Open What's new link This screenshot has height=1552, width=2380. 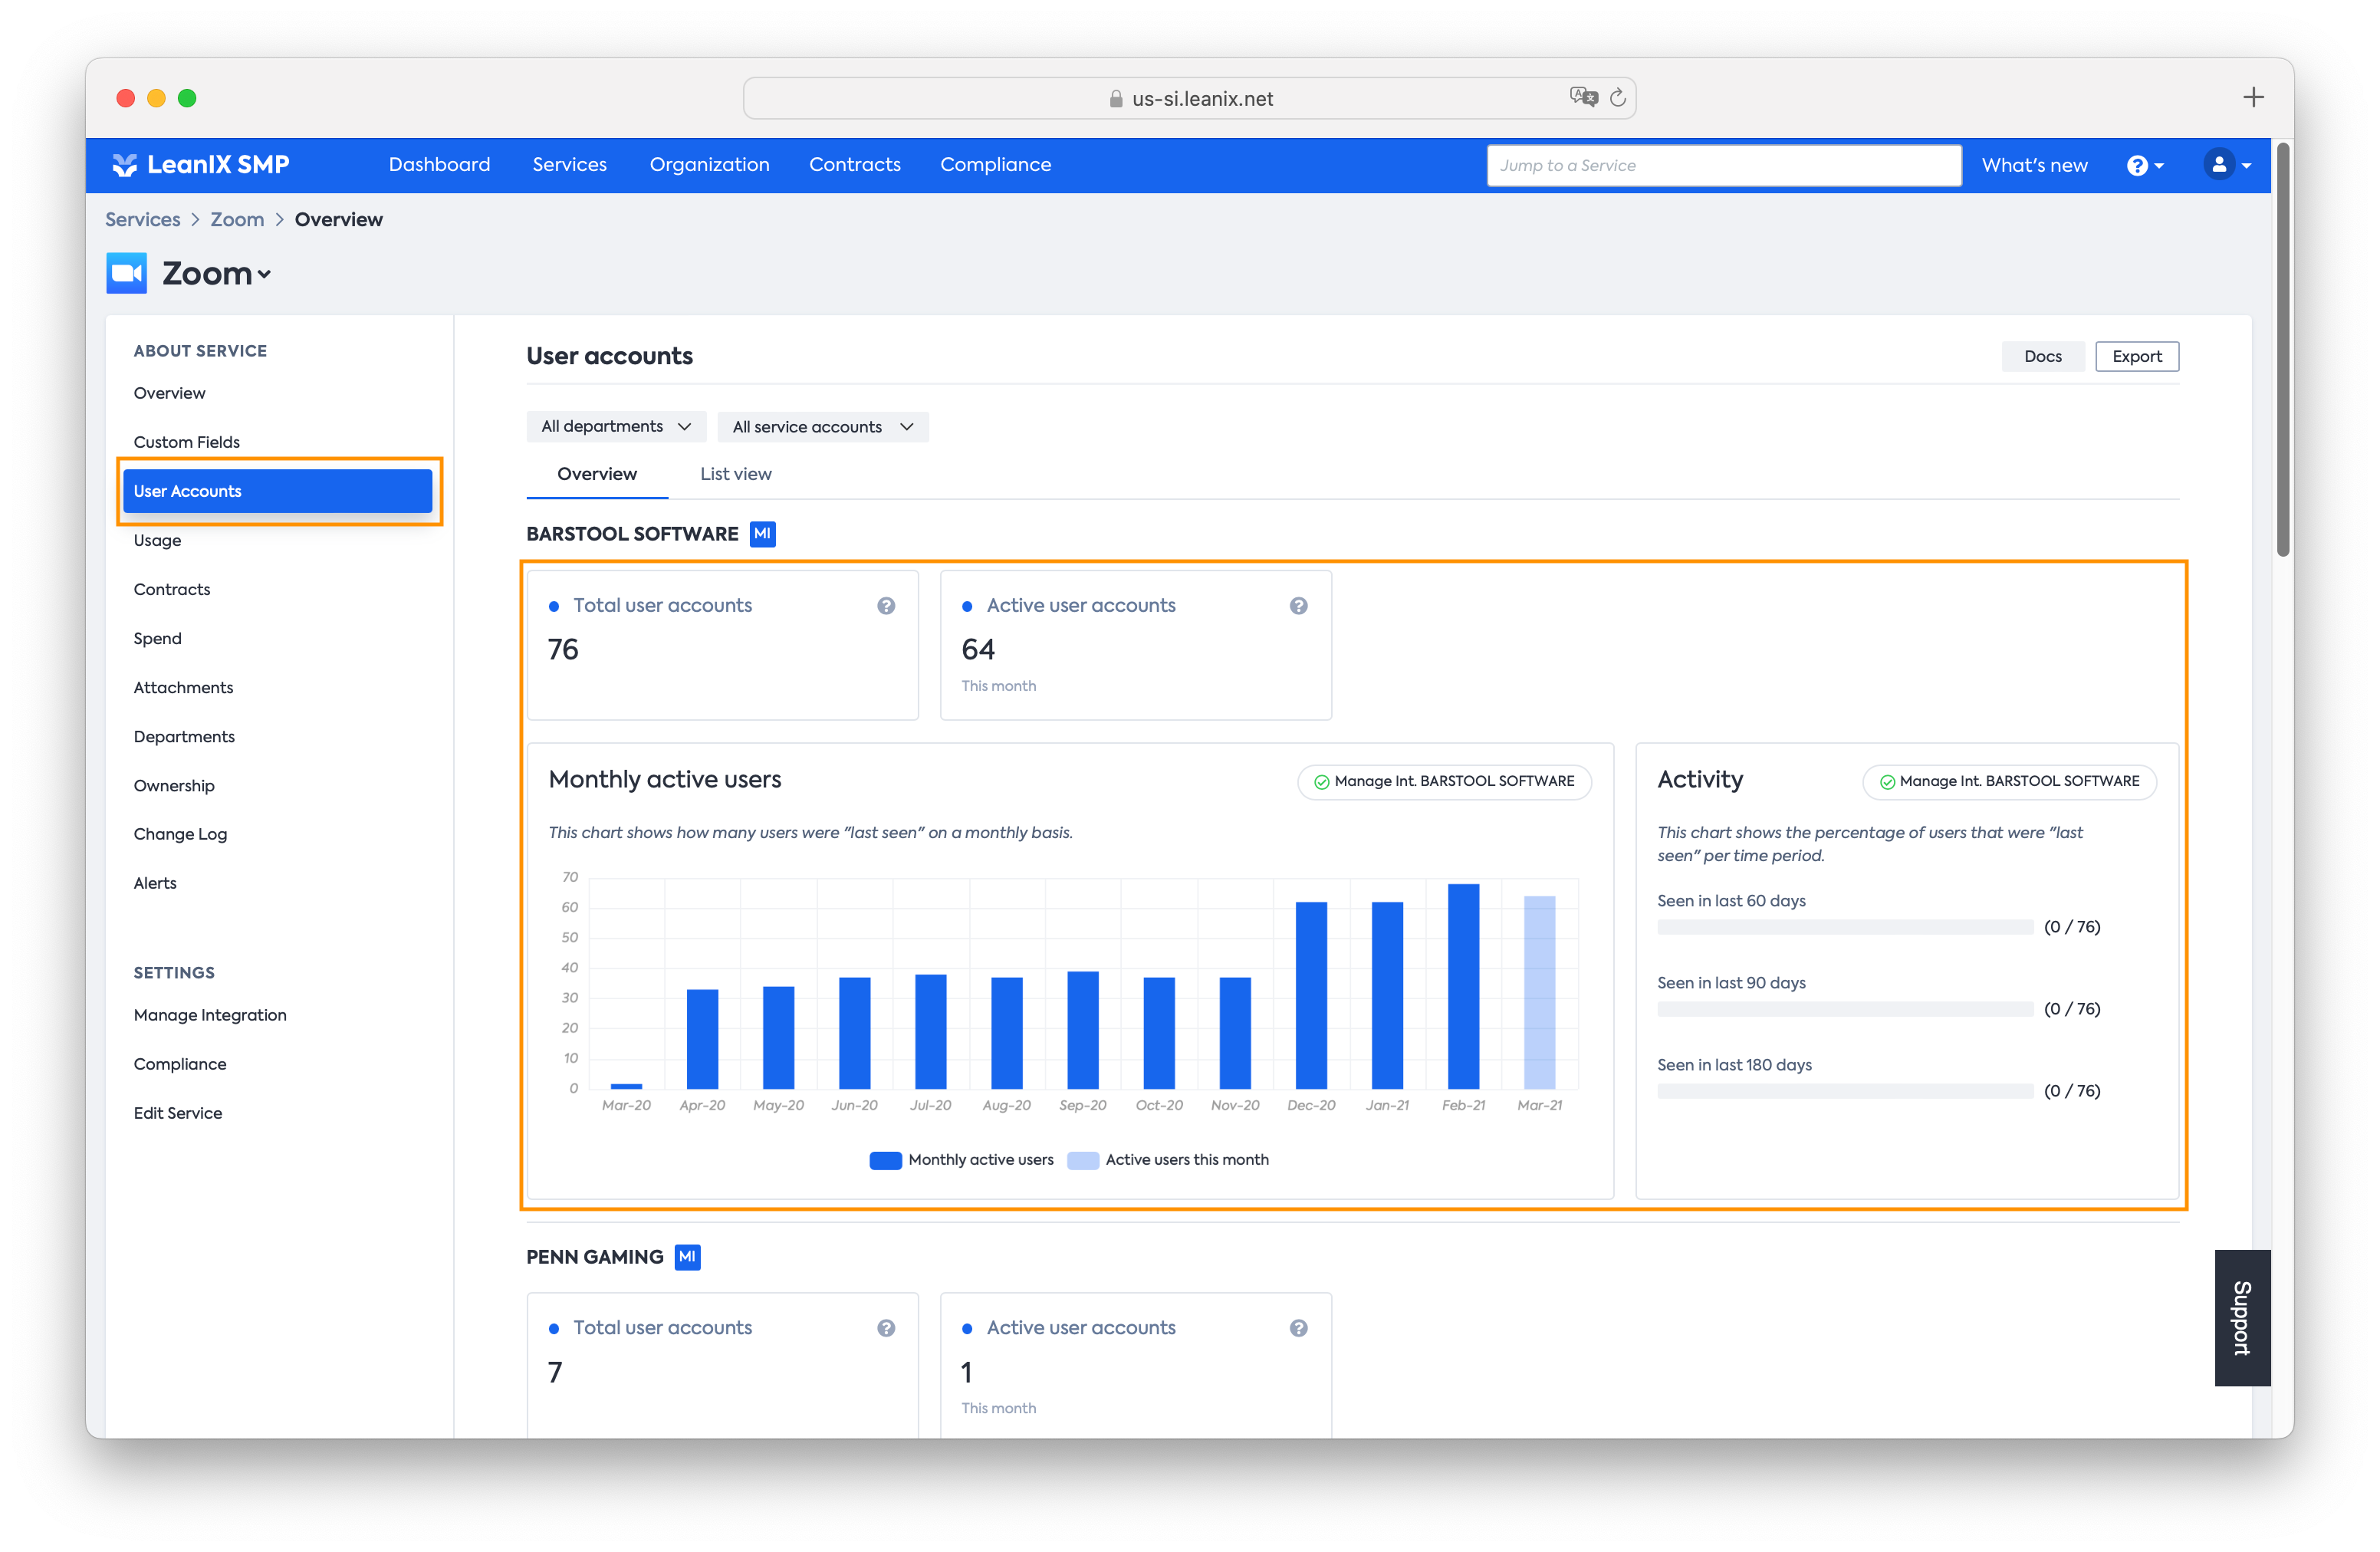pos(2034,166)
